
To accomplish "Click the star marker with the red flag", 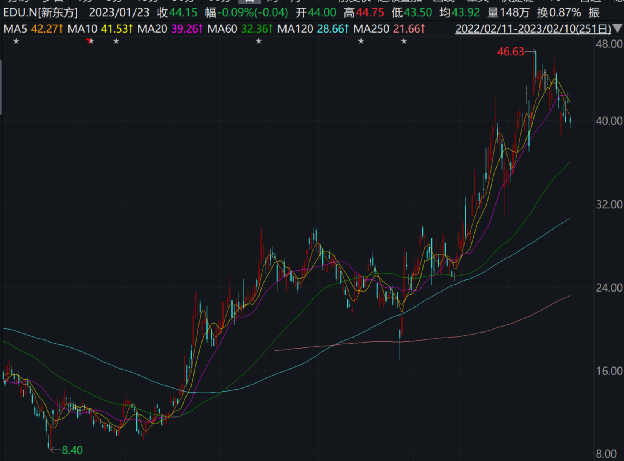I will (90, 41).
